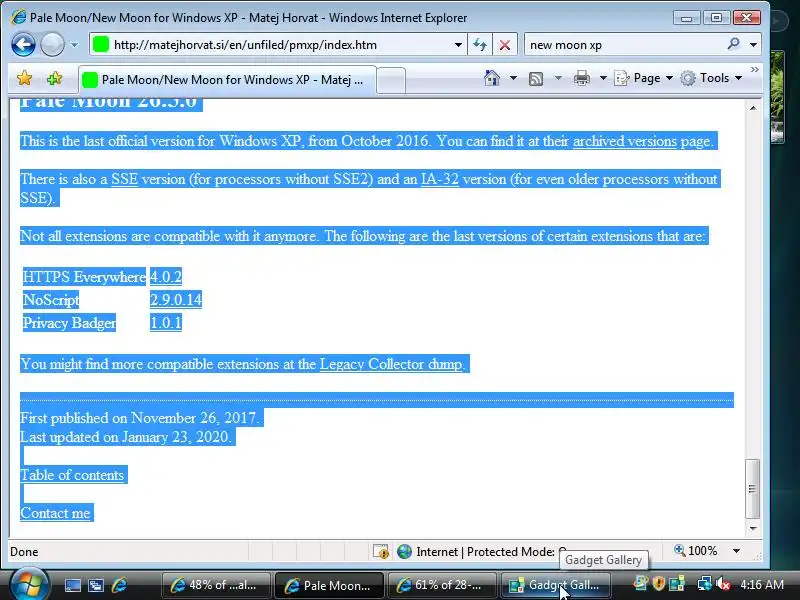Expand the Home button dropdown arrow
The width and height of the screenshot is (800, 600).
513,78
